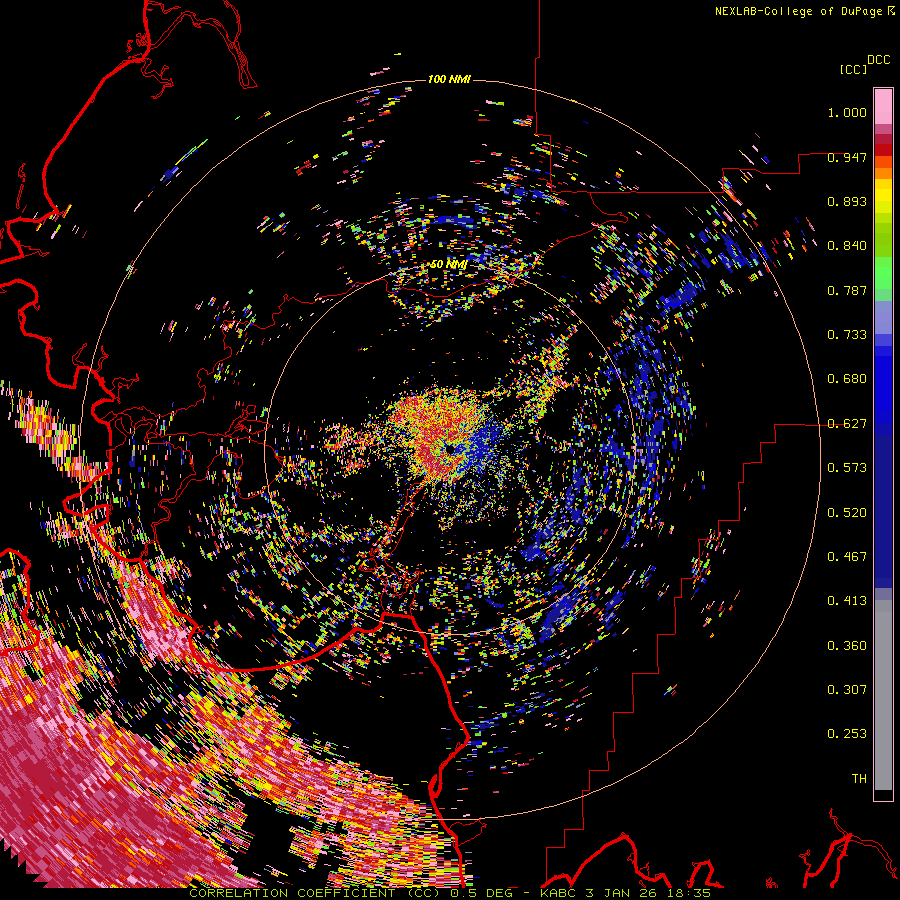Click the pink segment of the color bar
Viewport: 900px width, 900px height.
click(883, 107)
